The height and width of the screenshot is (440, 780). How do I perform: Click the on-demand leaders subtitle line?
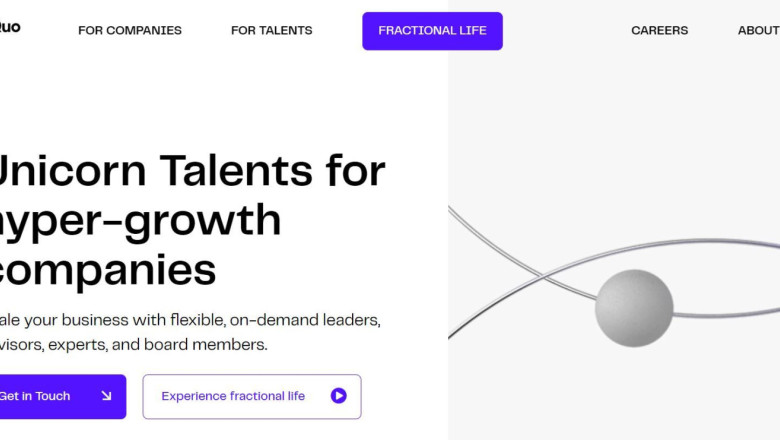point(190,320)
